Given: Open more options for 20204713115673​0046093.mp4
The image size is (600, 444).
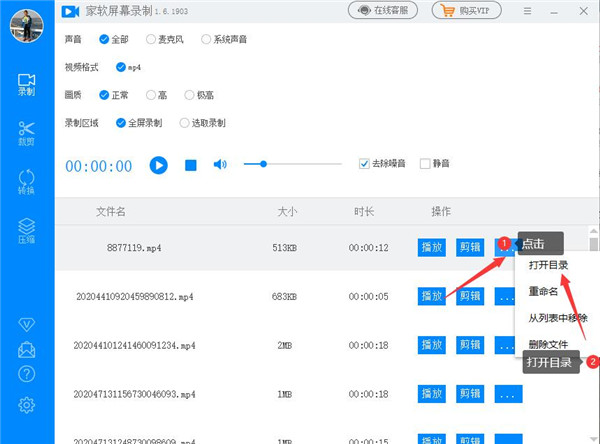Looking at the screenshot, I should (x=508, y=394).
